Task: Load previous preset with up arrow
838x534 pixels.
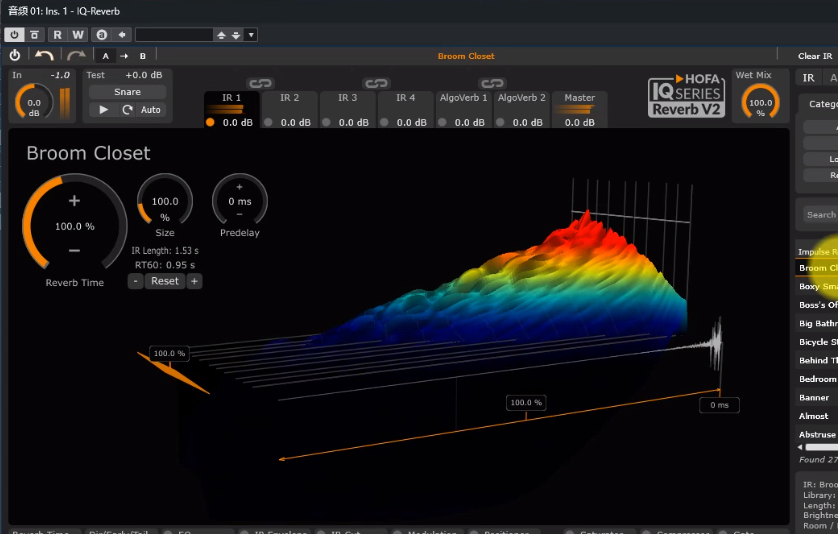Action: pyautogui.click(x=221, y=35)
